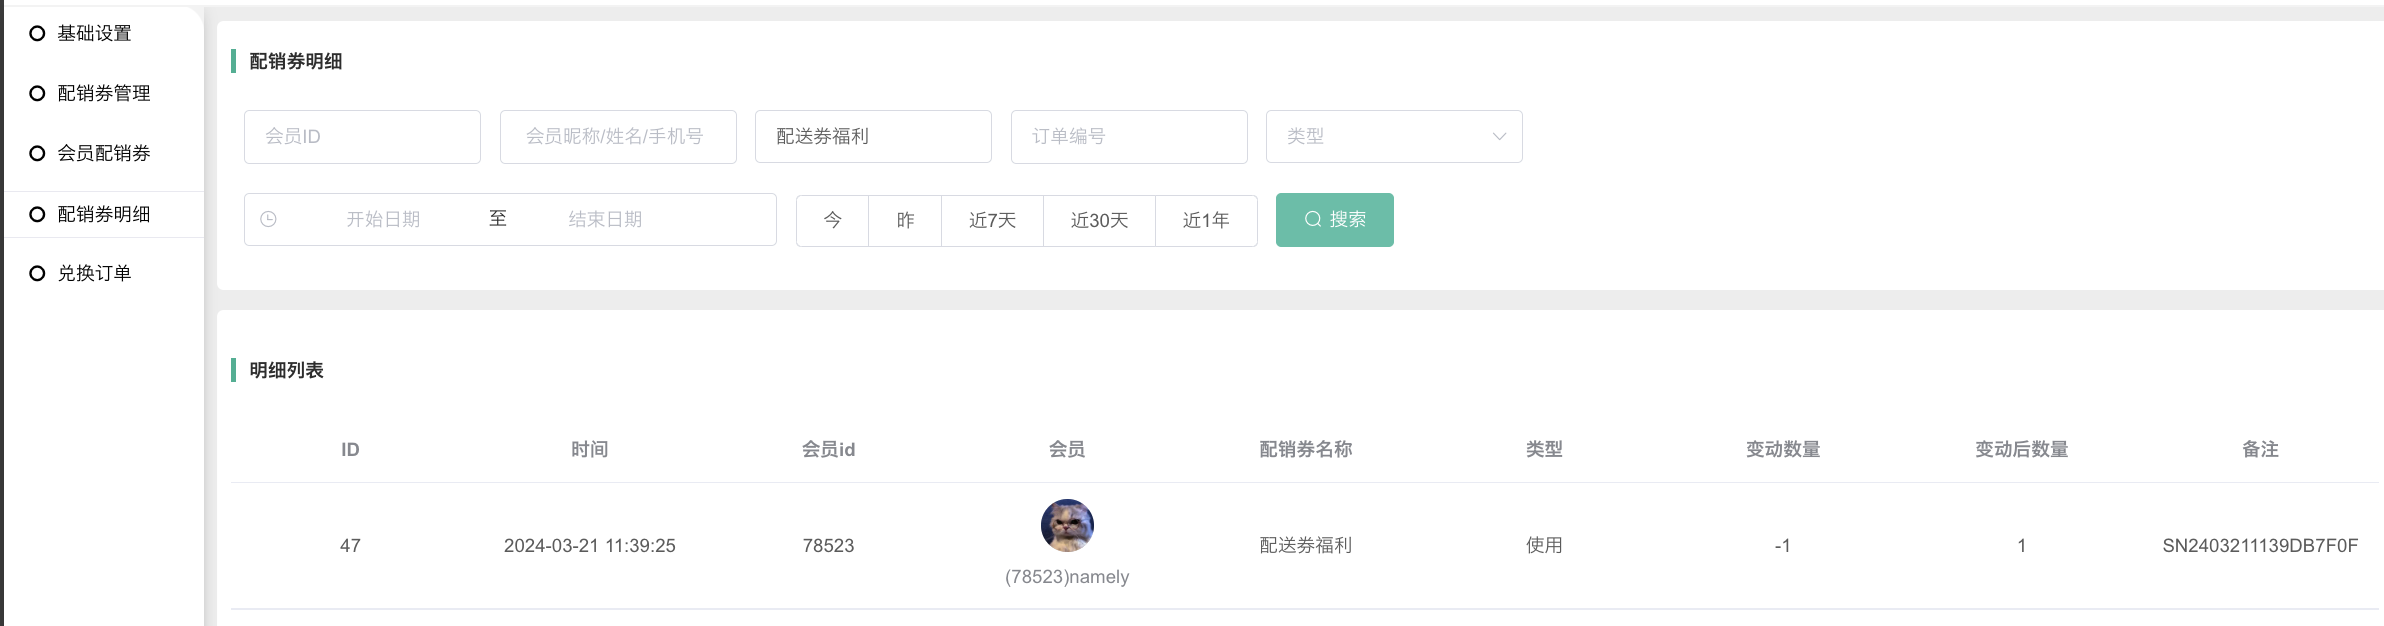The image size is (2384, 626).
Task: Click the magnifier icon on search button
Action: tap(1313, 220)
